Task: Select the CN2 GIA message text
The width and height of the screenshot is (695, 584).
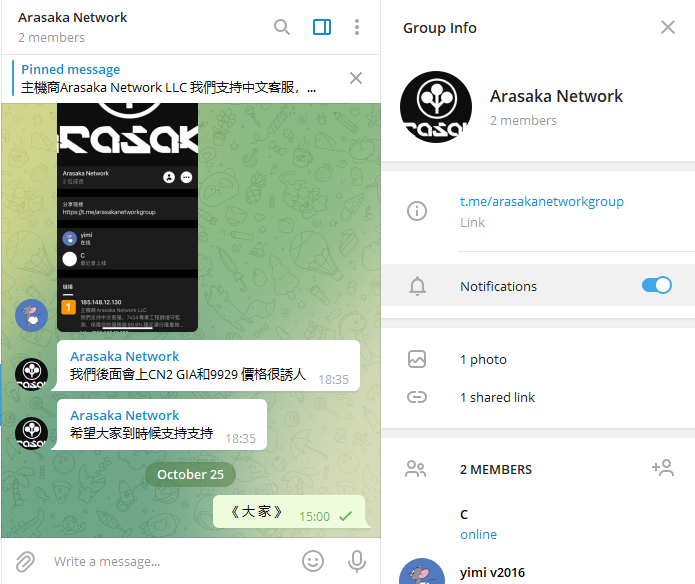Action: click(187, 375)
